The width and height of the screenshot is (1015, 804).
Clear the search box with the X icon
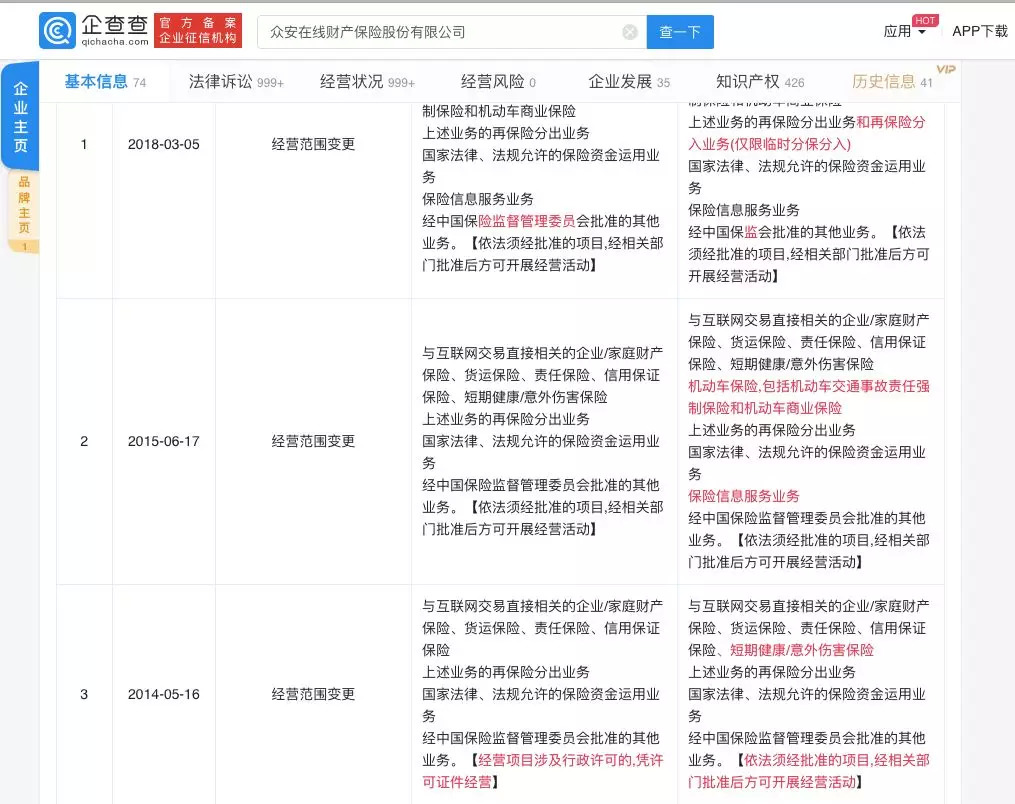tap(630, 32)
